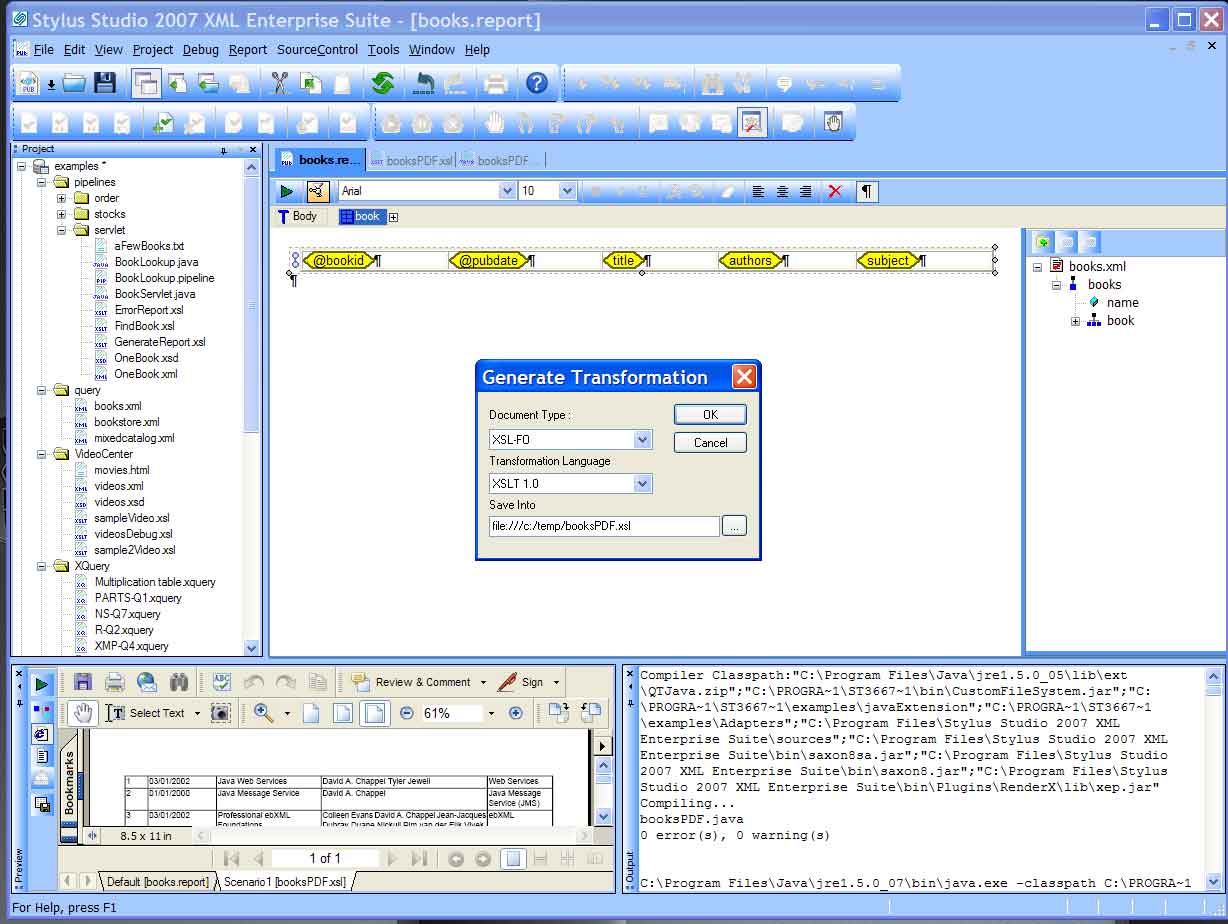
Task: Open font size dropdown showing 10
Action: (x=567, y=191)
